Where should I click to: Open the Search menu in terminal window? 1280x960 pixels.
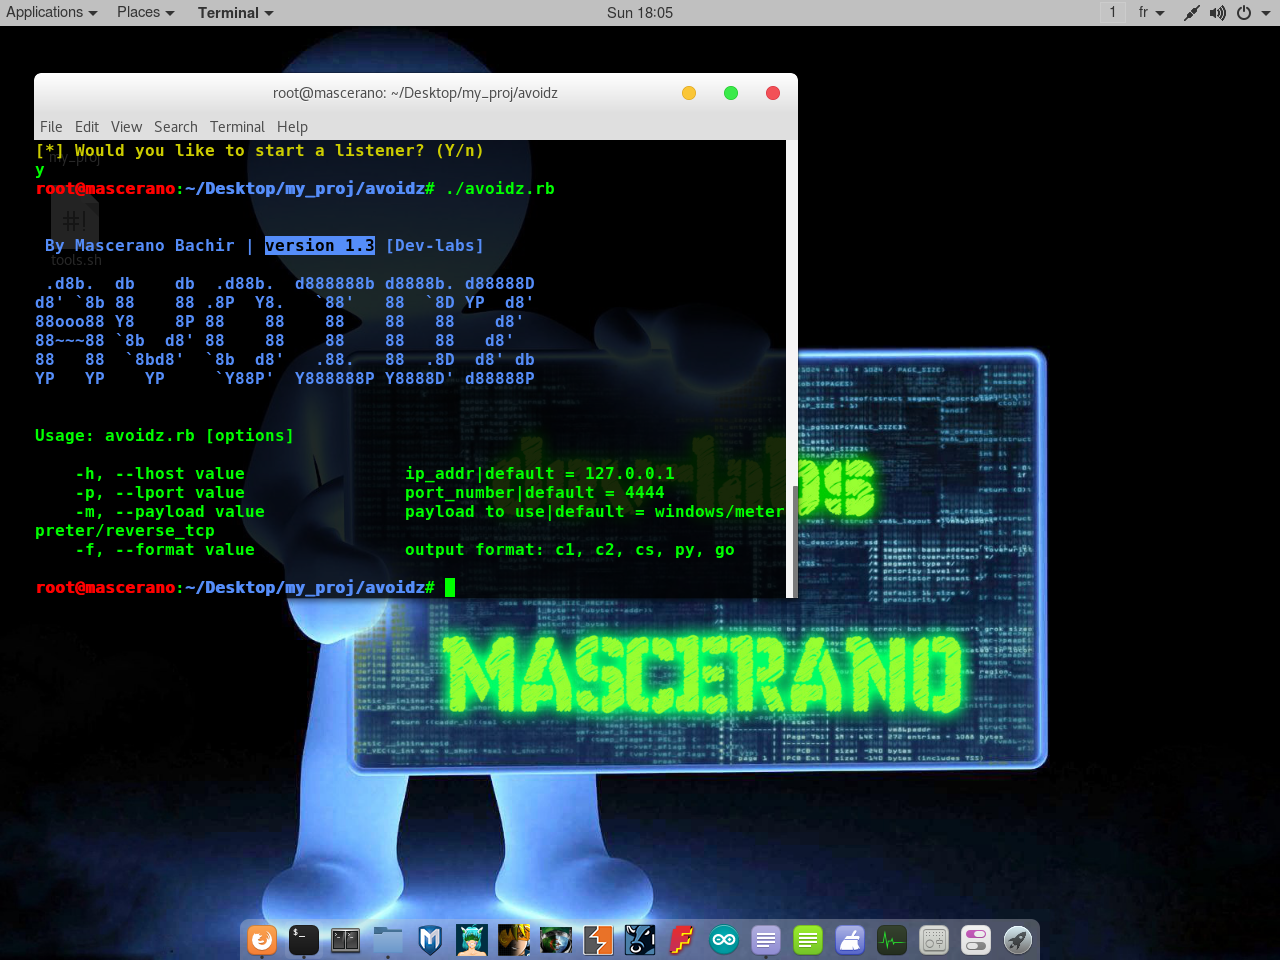[x=176, y=127]
